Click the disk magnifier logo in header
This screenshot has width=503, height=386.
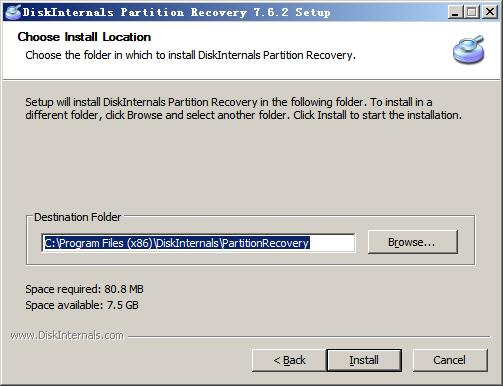[x=468, y=49]
